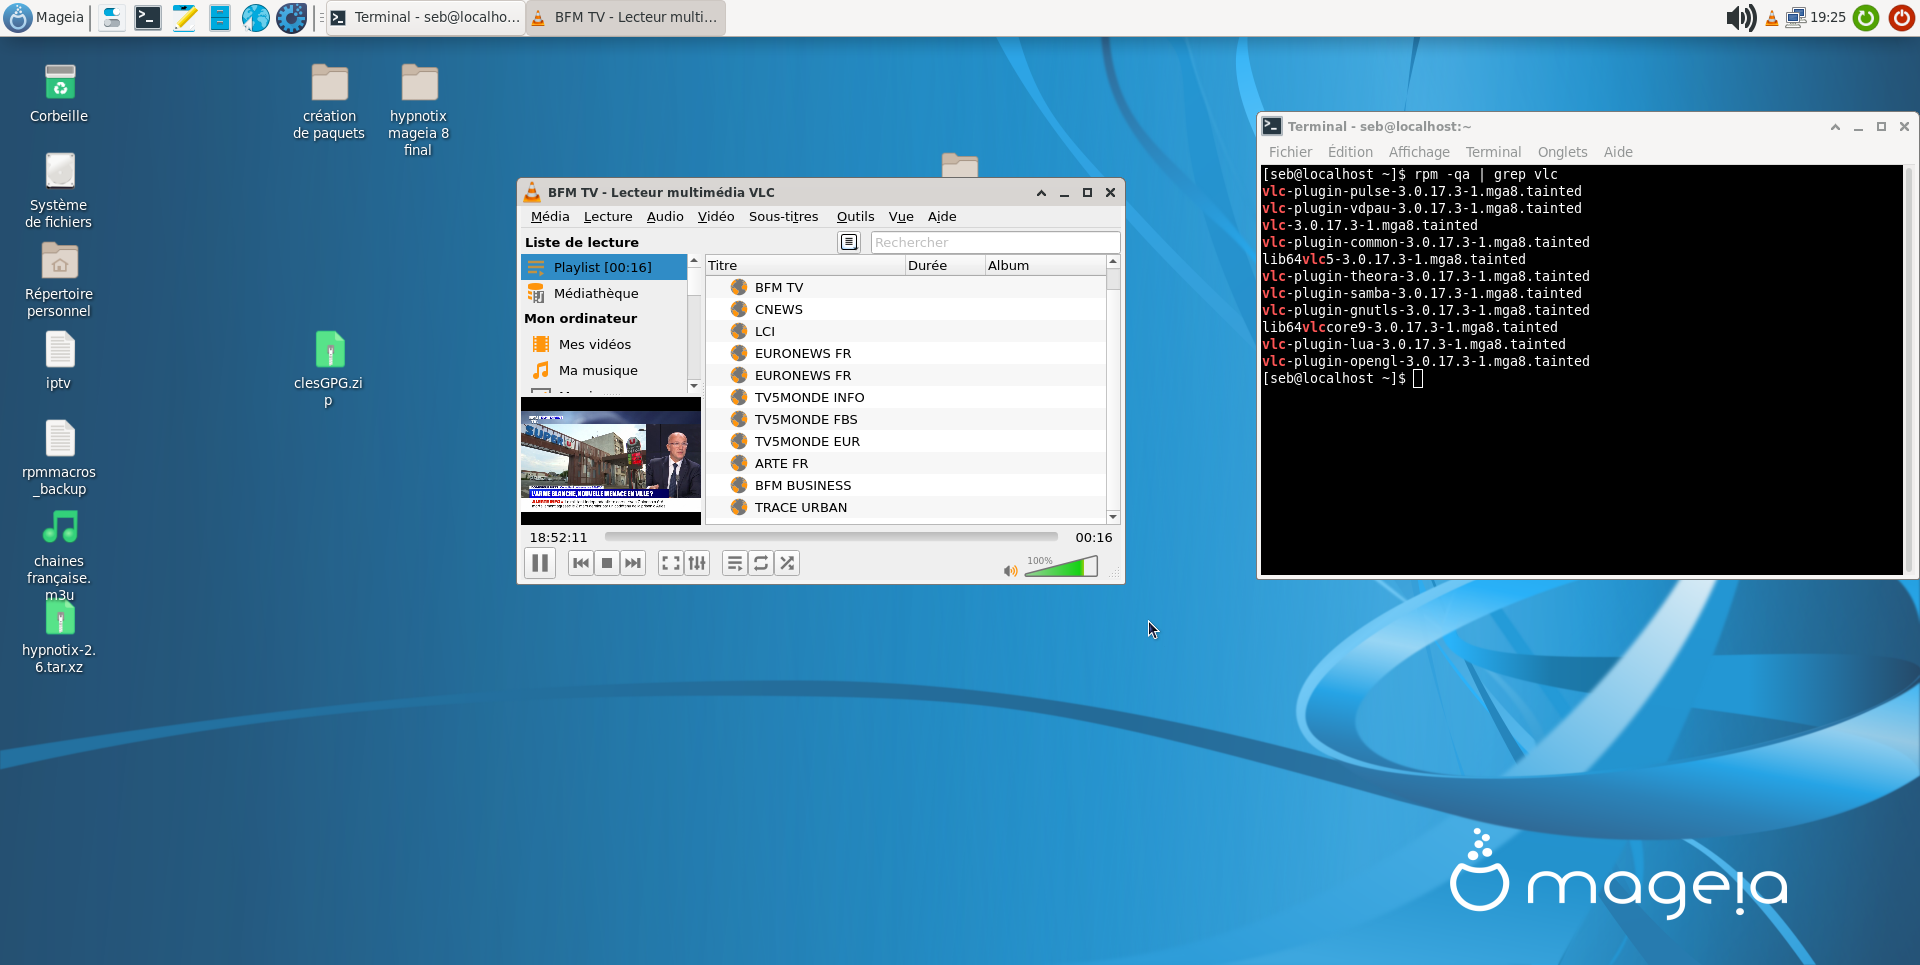The height and width of the screenshot is (965, 1920).
Task: Select BFM TV playlist entry
Action: pyautogui.click(x=906, y=287)
